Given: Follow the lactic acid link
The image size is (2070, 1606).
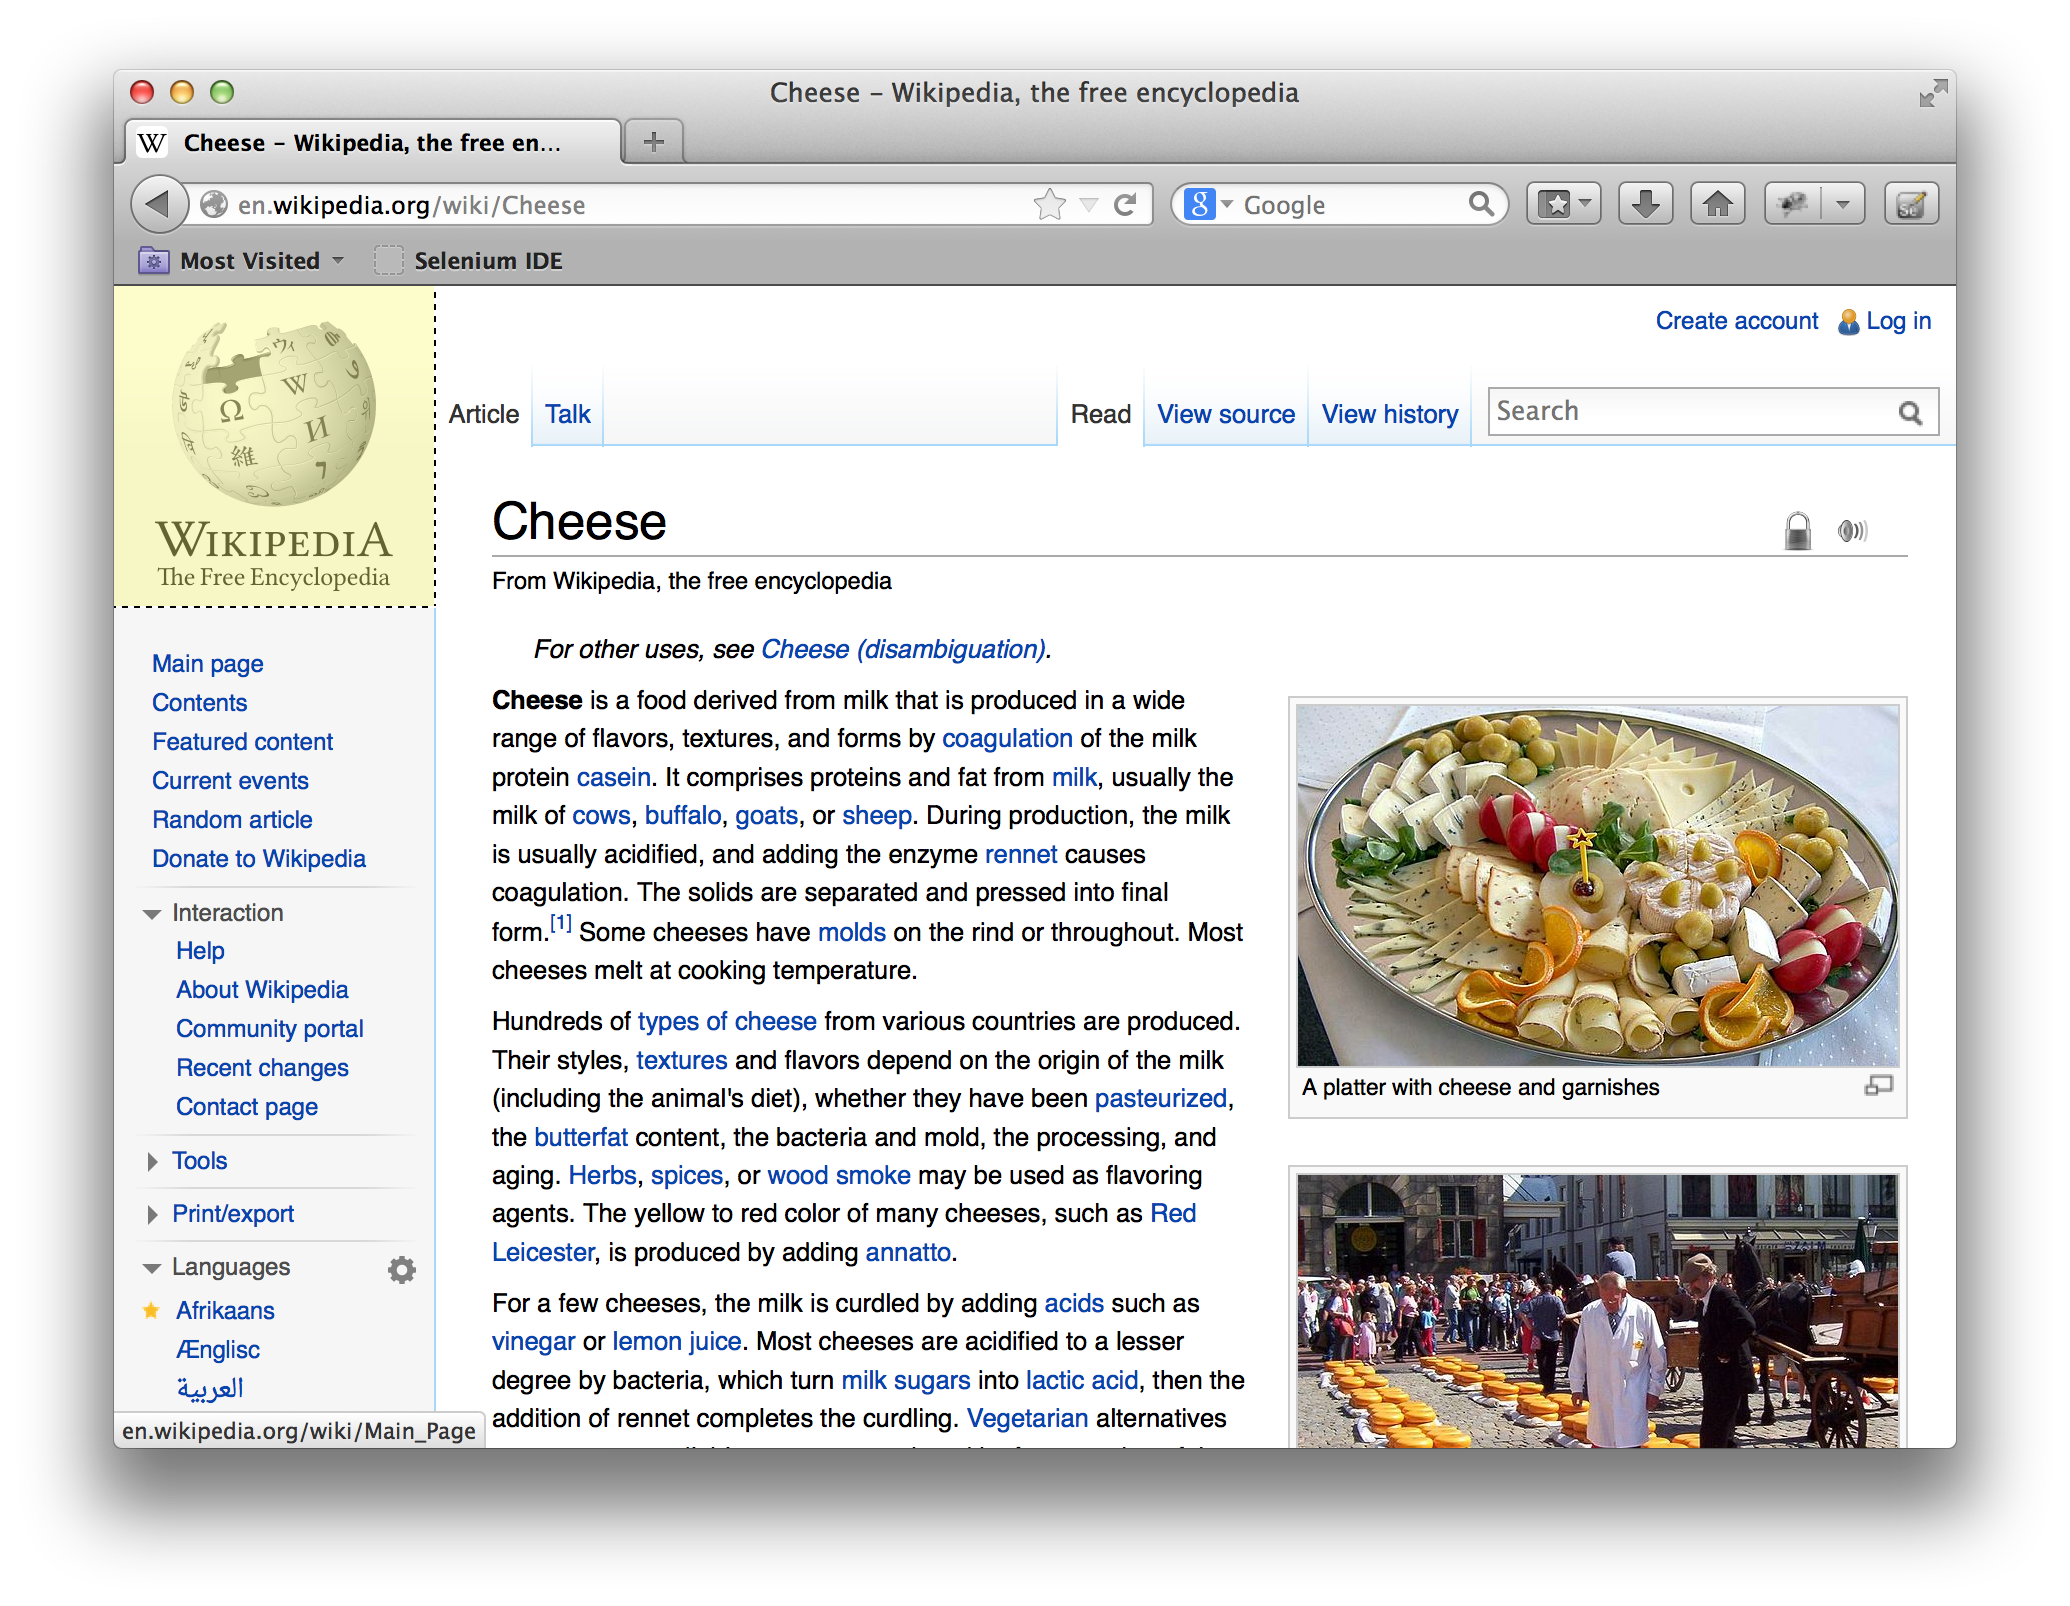Looking at the screenshot, I should pos(1082,1380).
